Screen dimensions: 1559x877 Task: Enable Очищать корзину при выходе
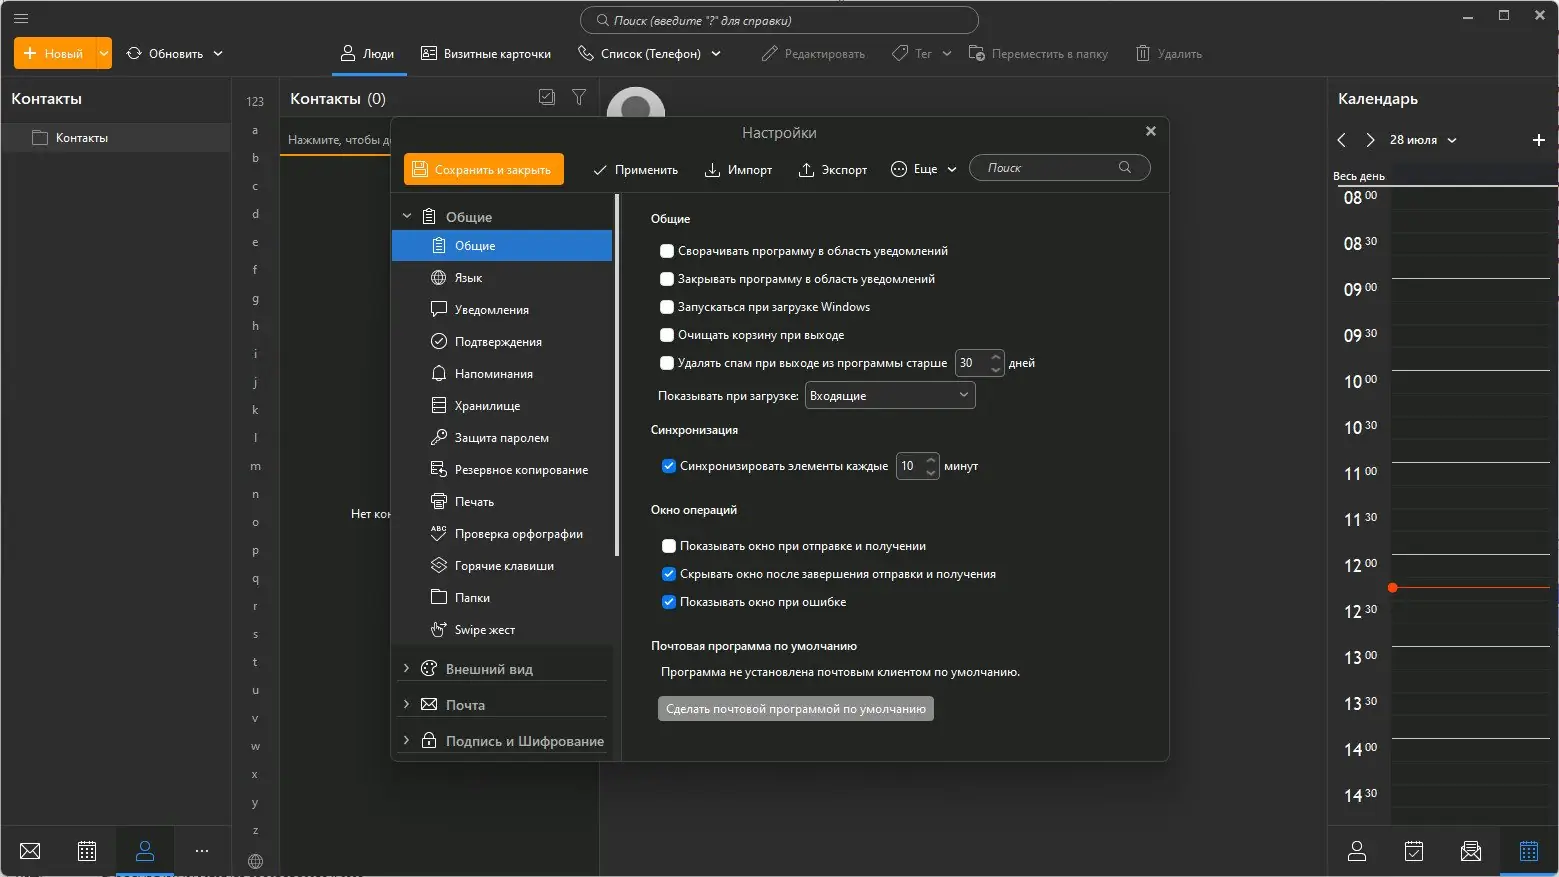coord(667,335)
